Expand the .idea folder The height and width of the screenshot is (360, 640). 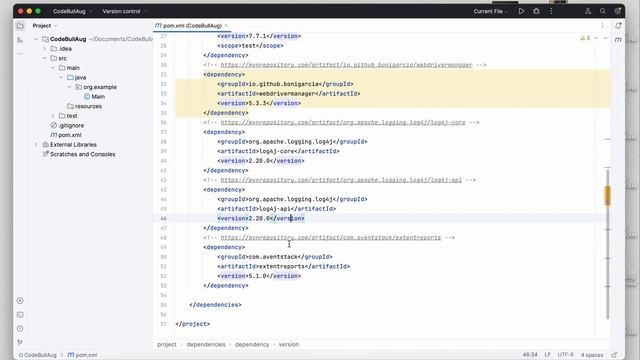click(x=44, y=49)
